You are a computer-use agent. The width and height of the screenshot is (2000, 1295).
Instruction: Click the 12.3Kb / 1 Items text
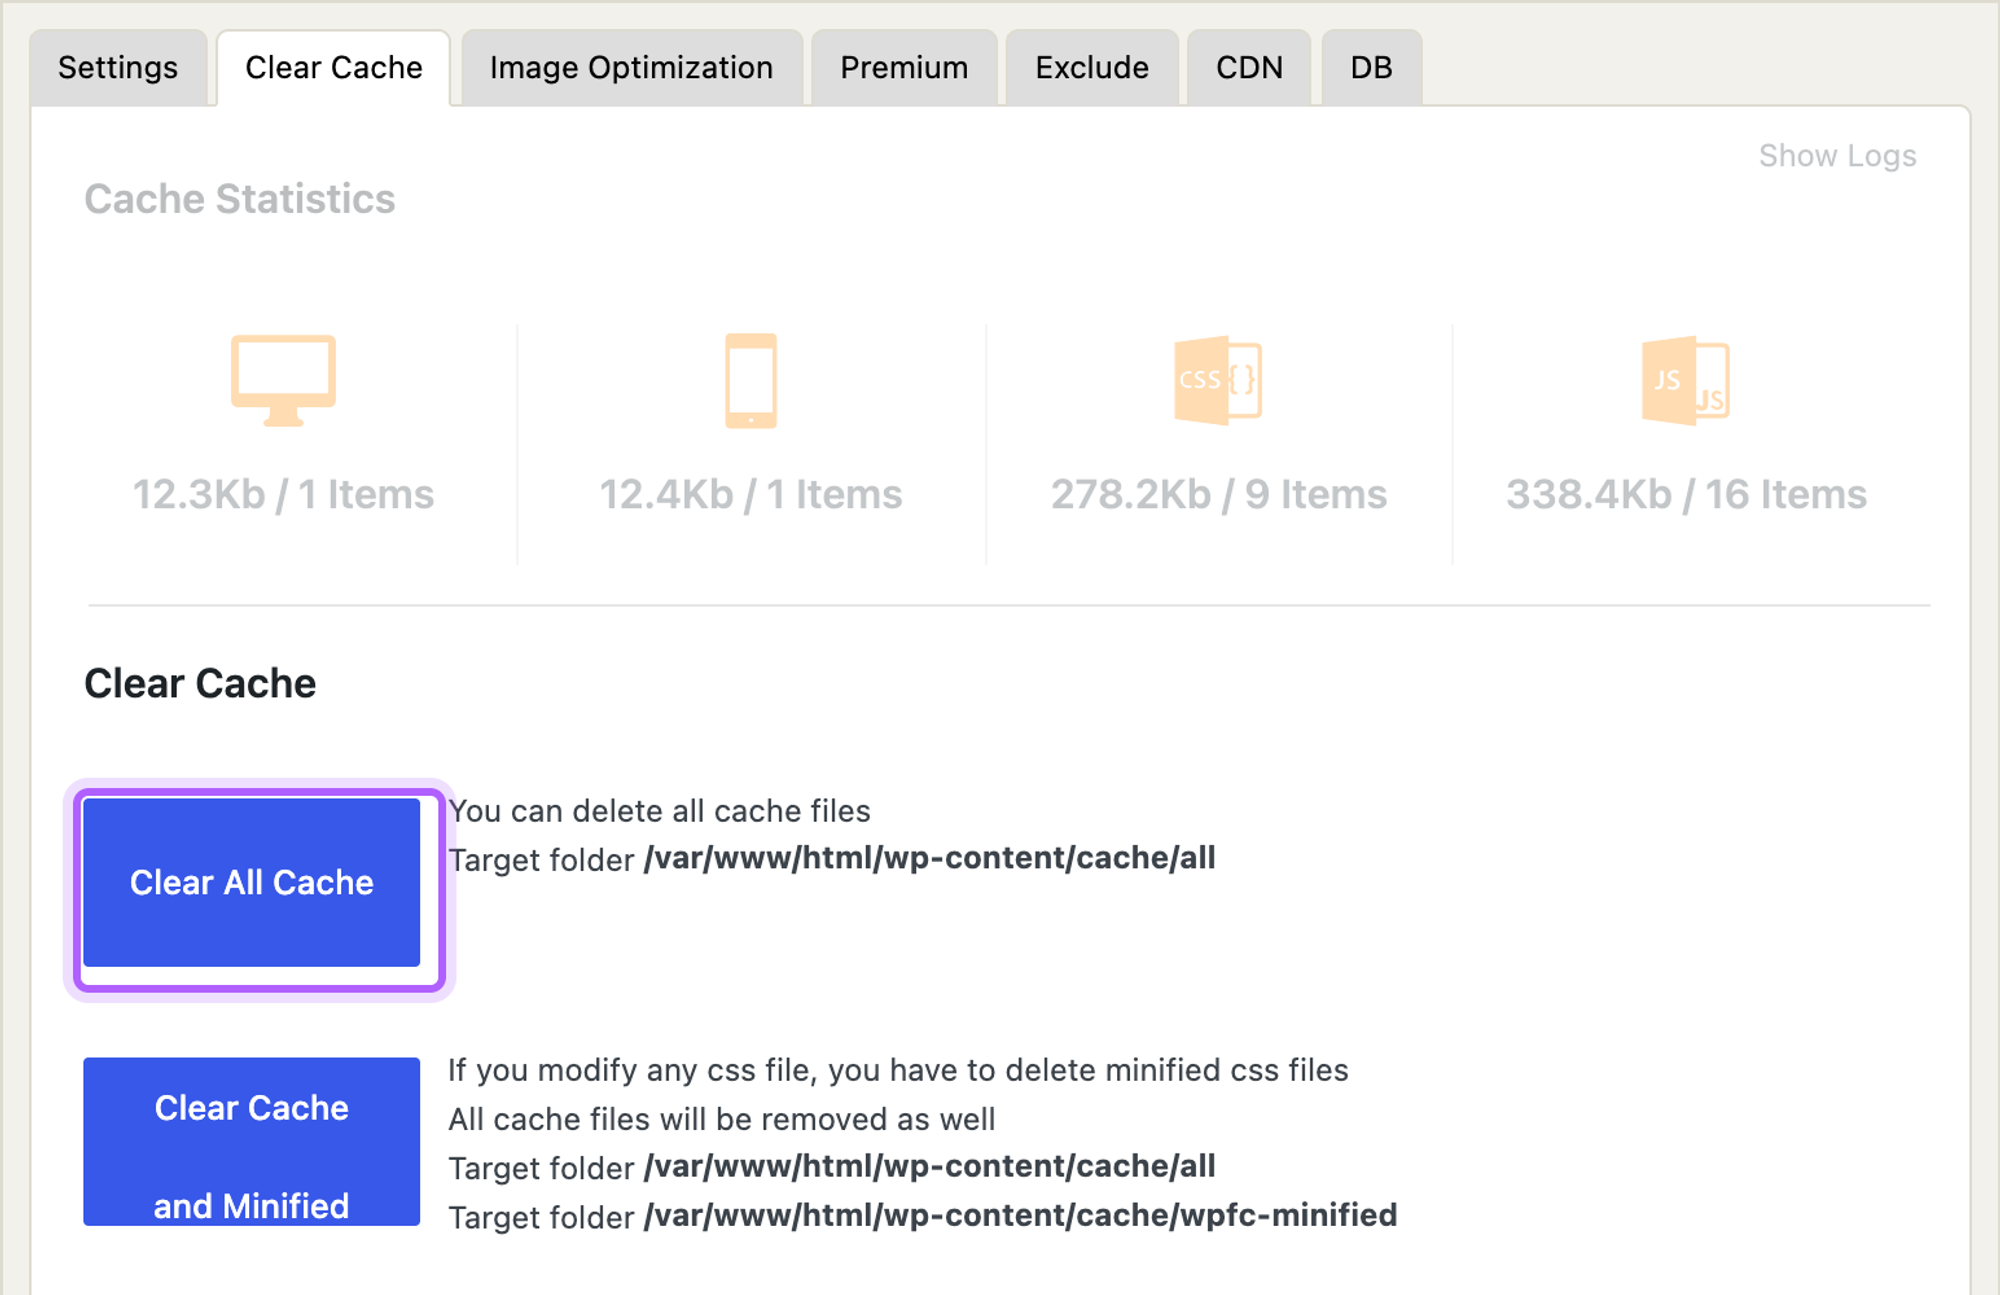[x=283, y=495]
